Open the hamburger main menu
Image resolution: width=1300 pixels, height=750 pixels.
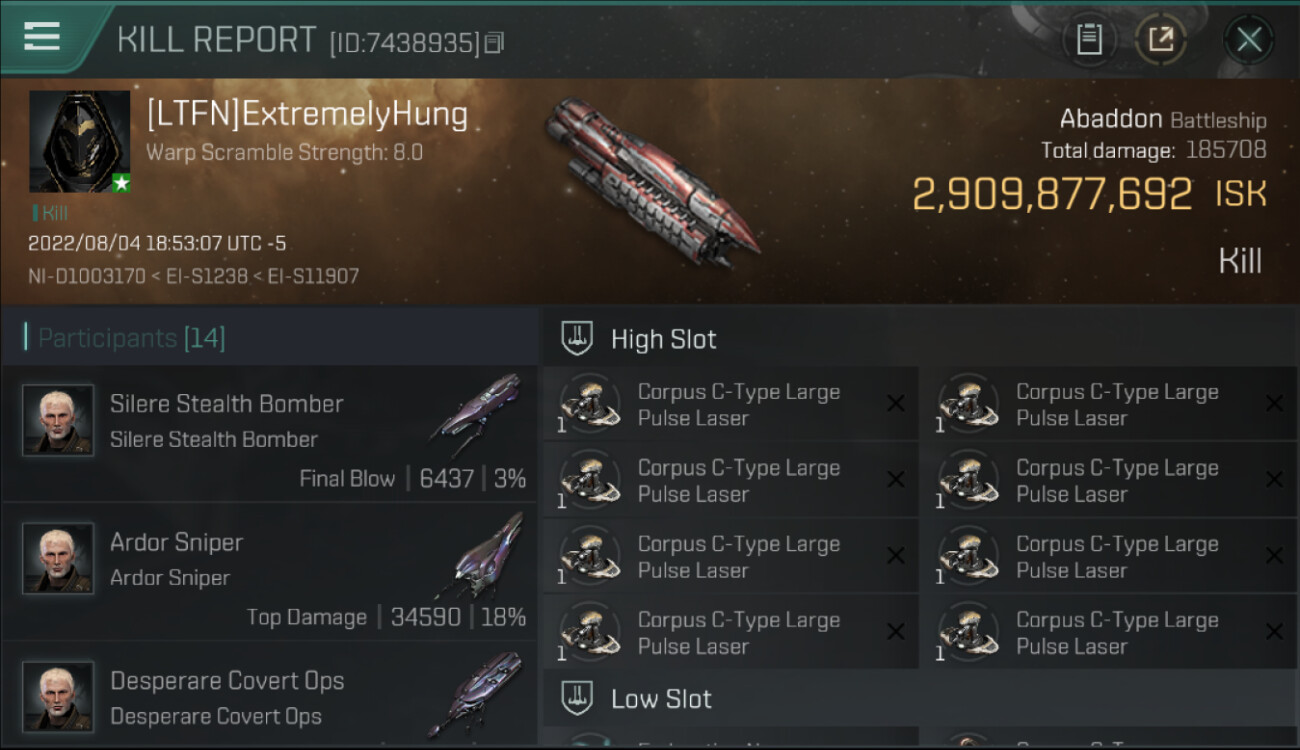[42, 36]
